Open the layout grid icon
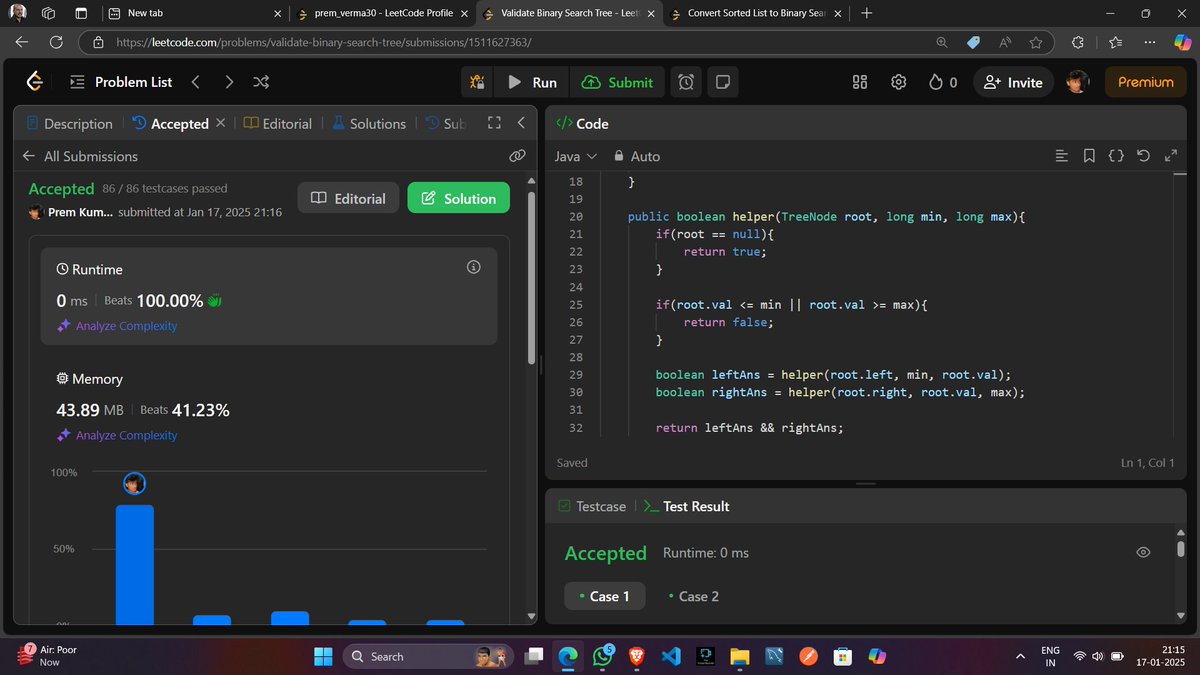 coord(860,82)
